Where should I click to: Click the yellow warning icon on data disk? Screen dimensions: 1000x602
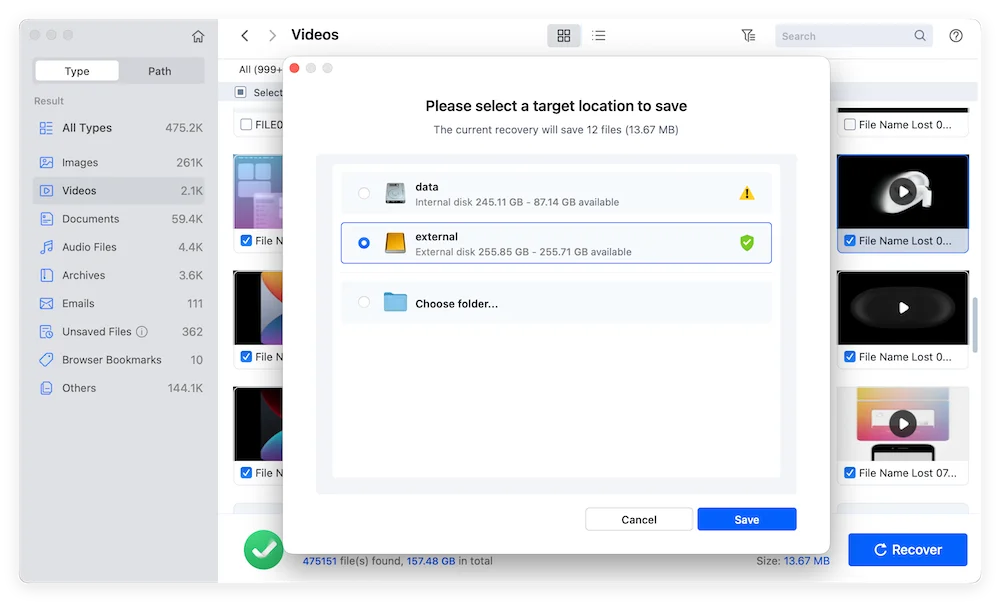(747, 193)
